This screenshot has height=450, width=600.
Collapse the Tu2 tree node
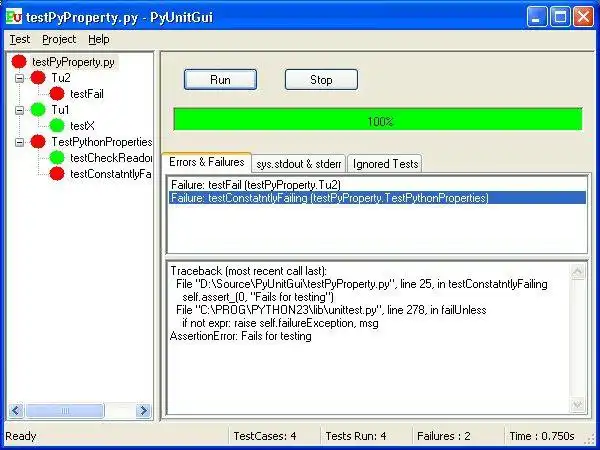(19, 78)
